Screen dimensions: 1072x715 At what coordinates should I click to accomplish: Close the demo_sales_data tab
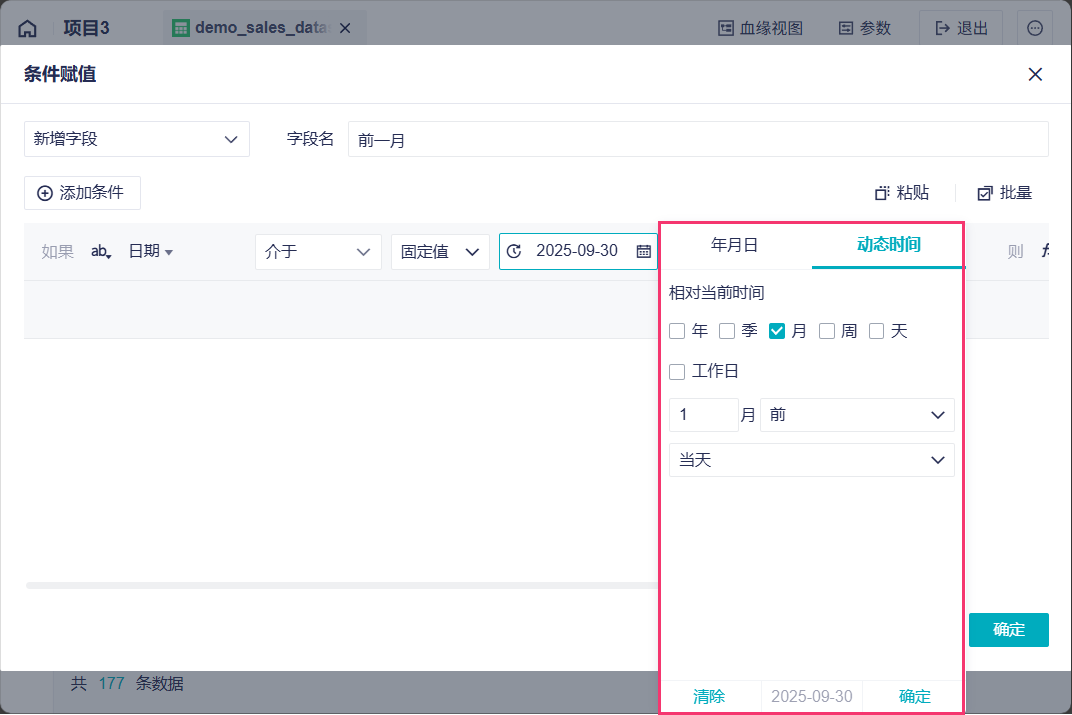coord(345,28)
